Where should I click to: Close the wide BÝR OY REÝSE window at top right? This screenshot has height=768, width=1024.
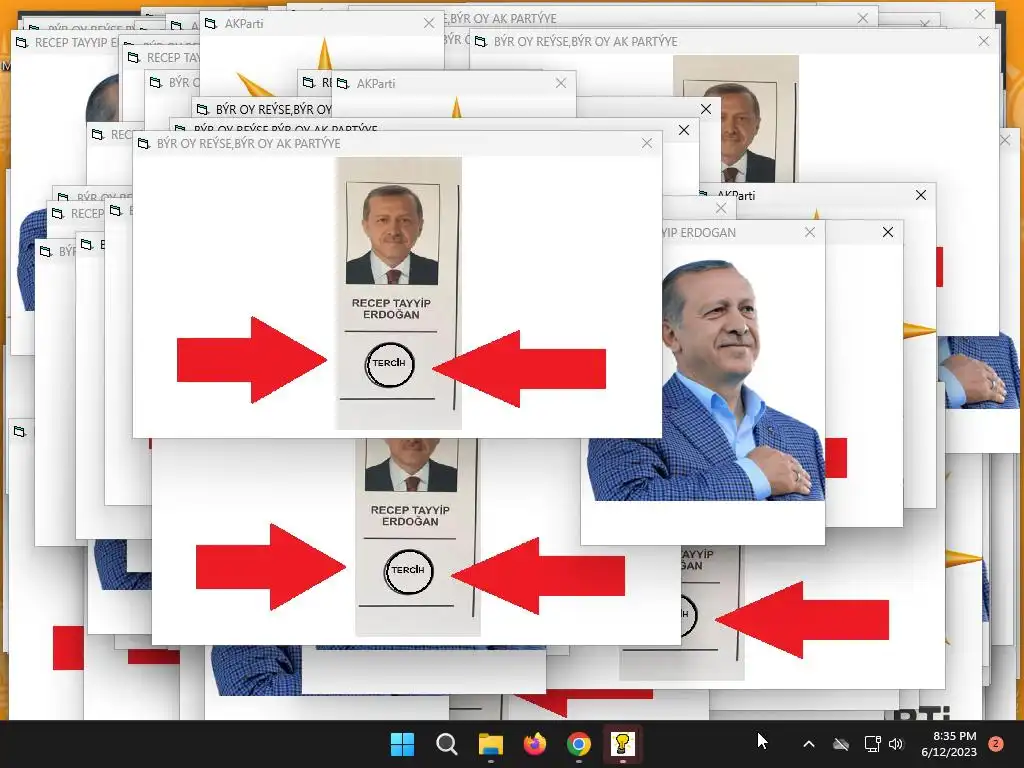pos(984,41)
